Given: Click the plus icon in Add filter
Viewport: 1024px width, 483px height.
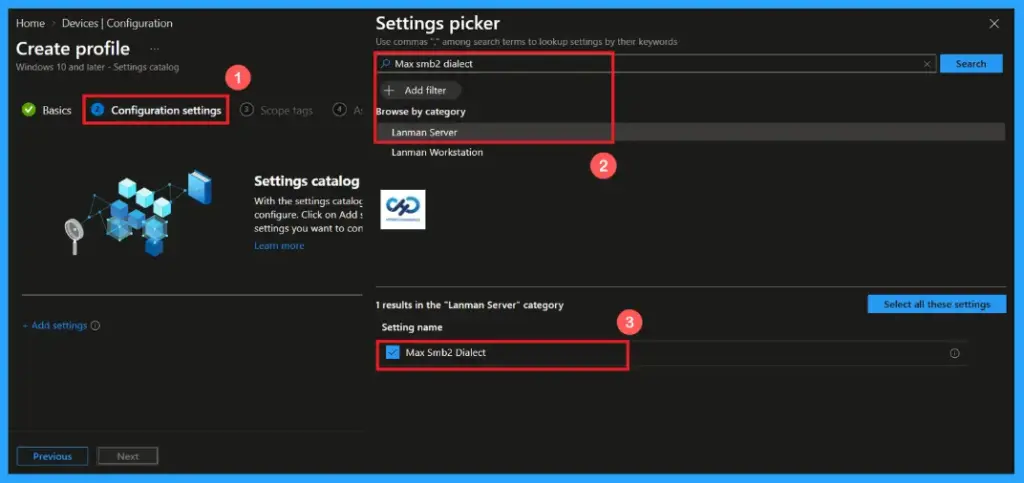Looking at the screenshot, I should point(389,91).
